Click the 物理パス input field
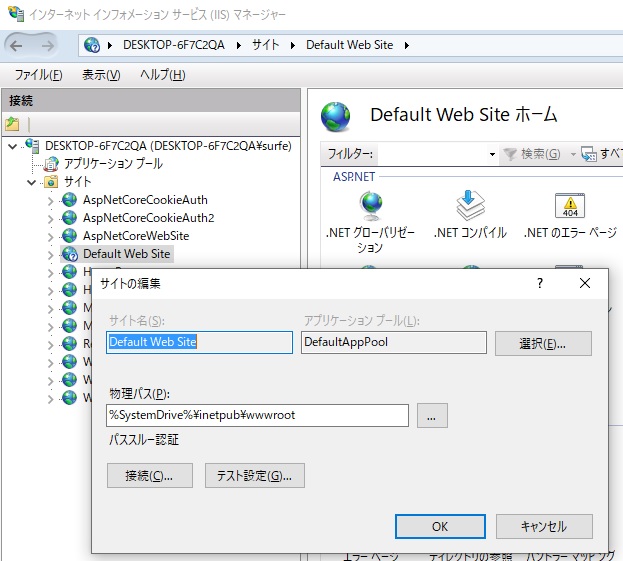Viewport: 623px width, 561px height. pyautogui.click(x=257, y=416)
